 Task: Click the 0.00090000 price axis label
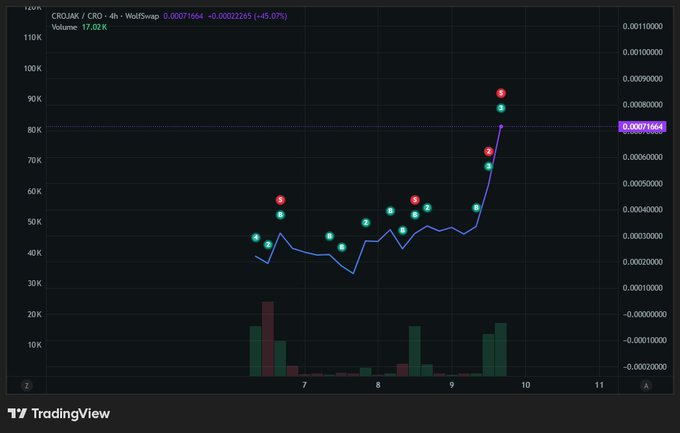point(643,79)
